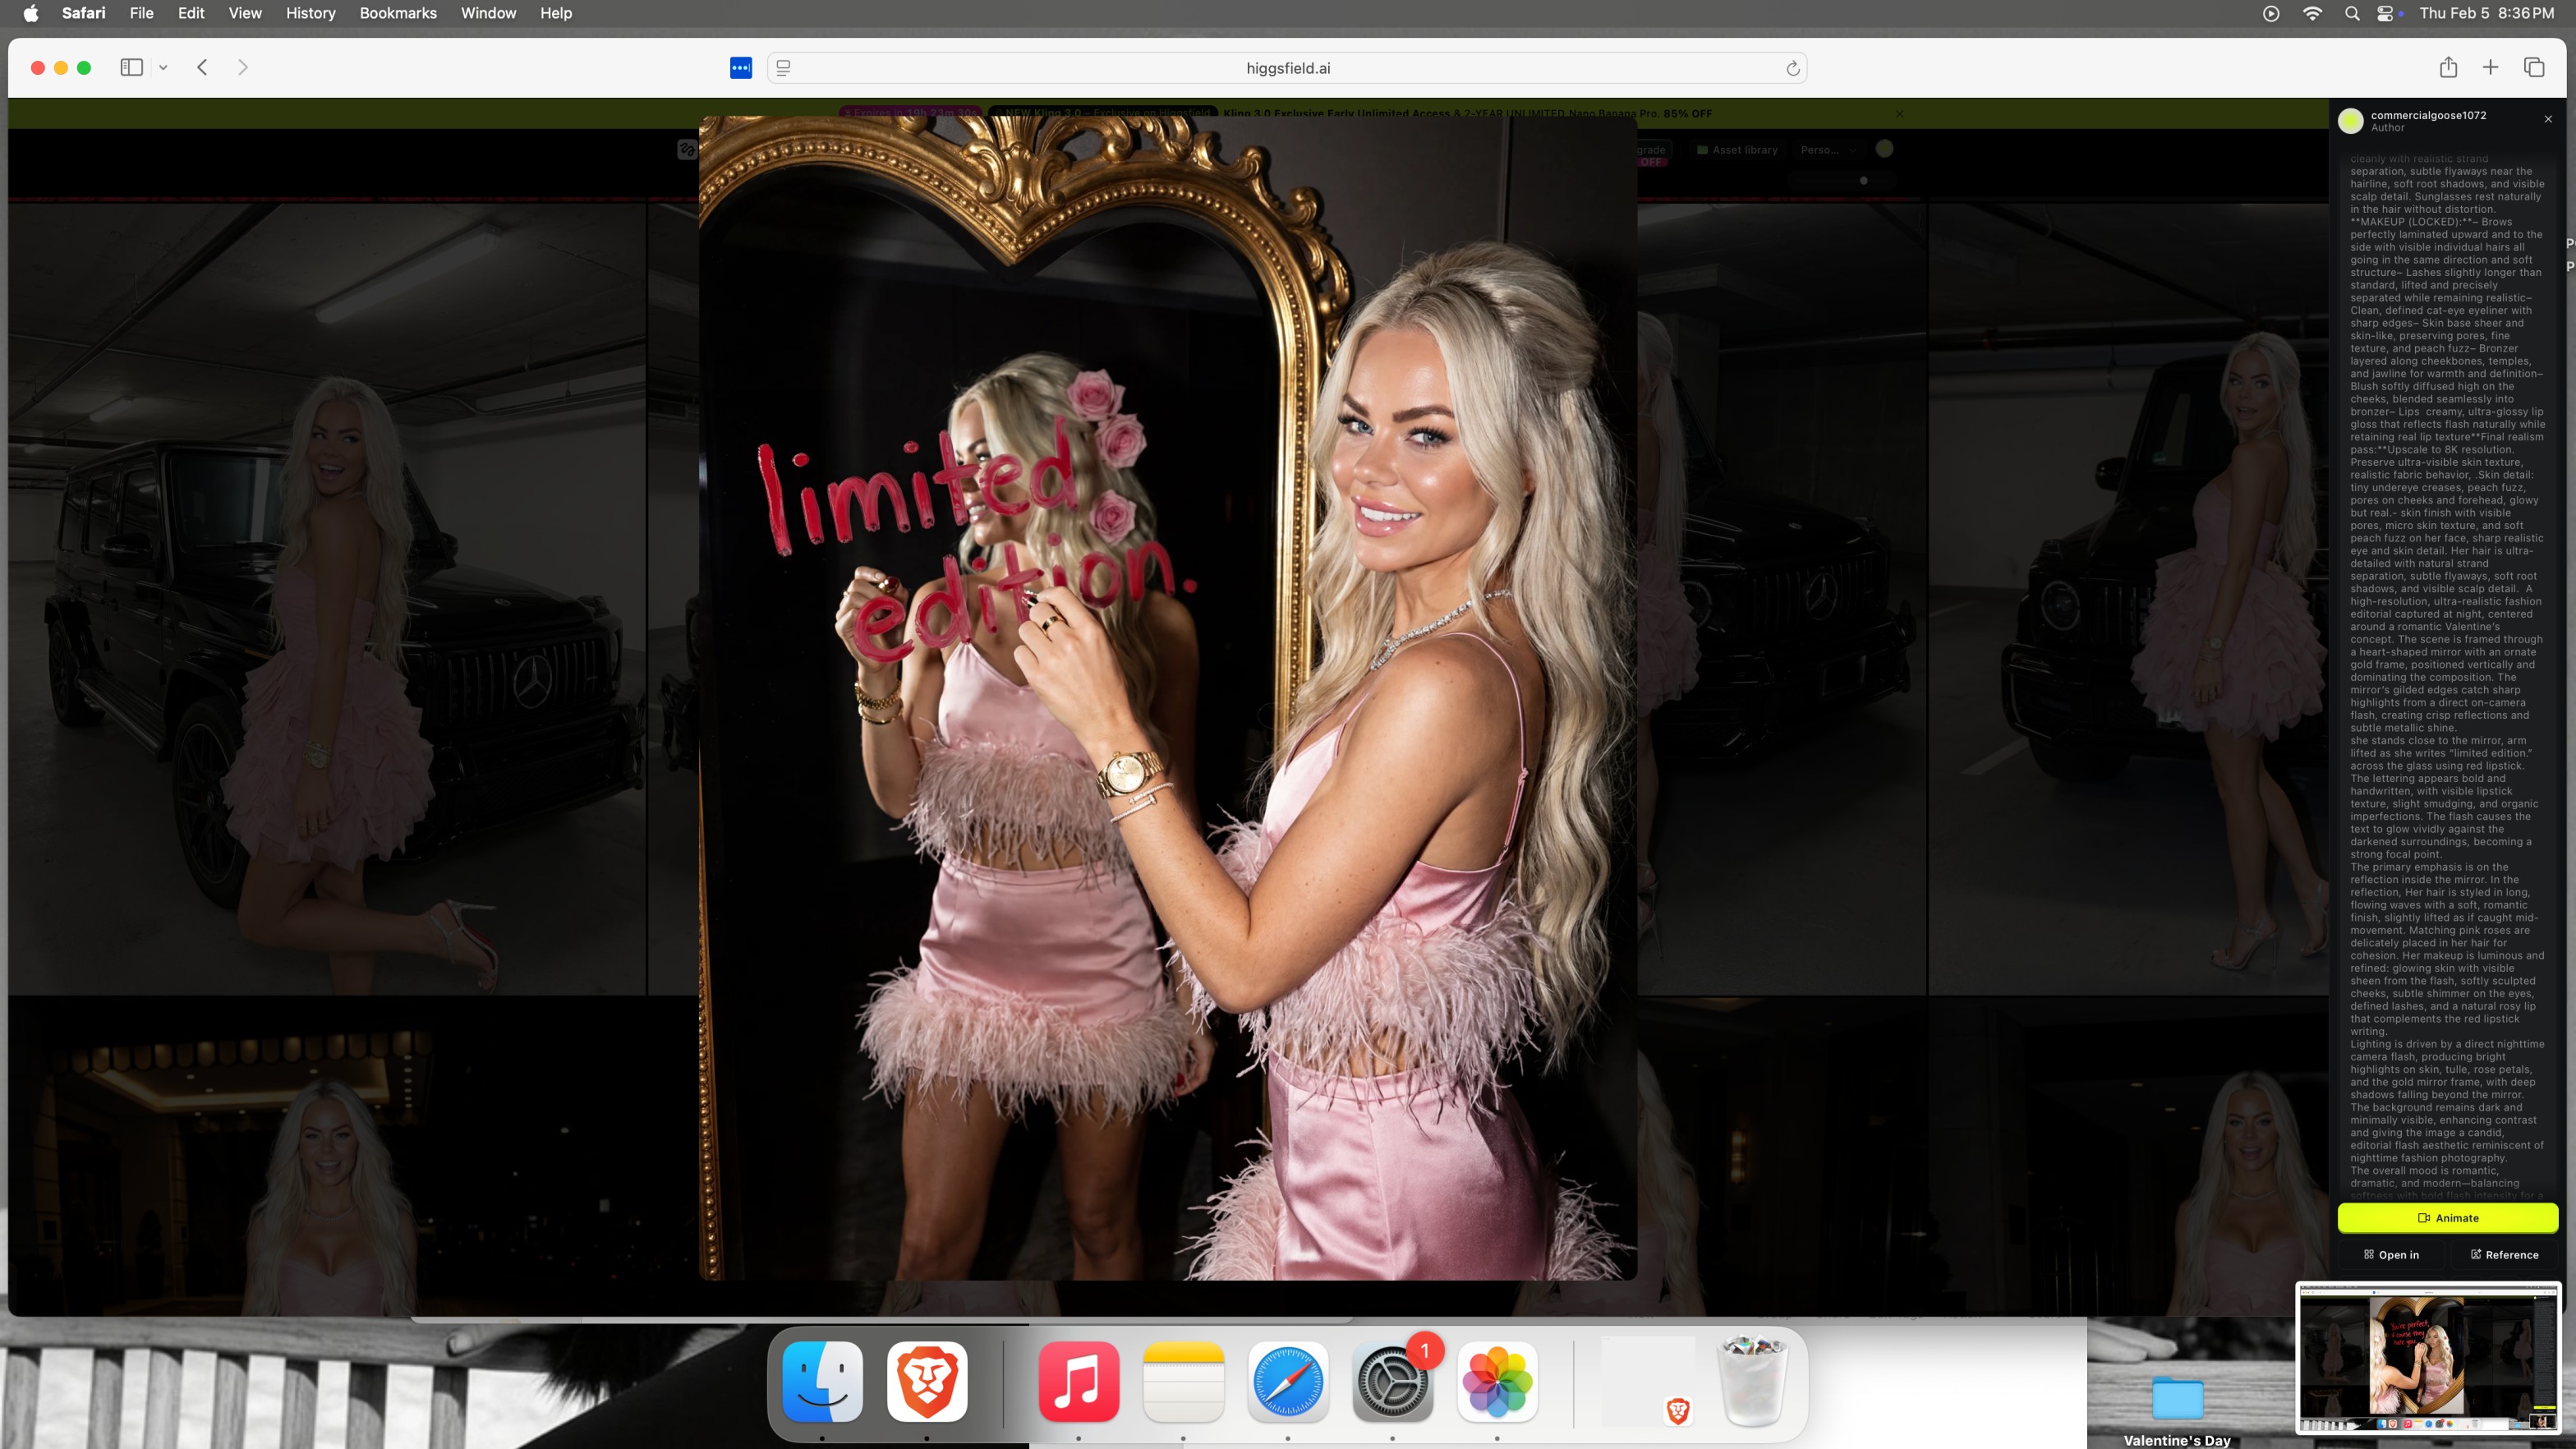Open the 'Open in' options
The height and width of the screenshot is (1449, 2576).
pos(2391,1254)
